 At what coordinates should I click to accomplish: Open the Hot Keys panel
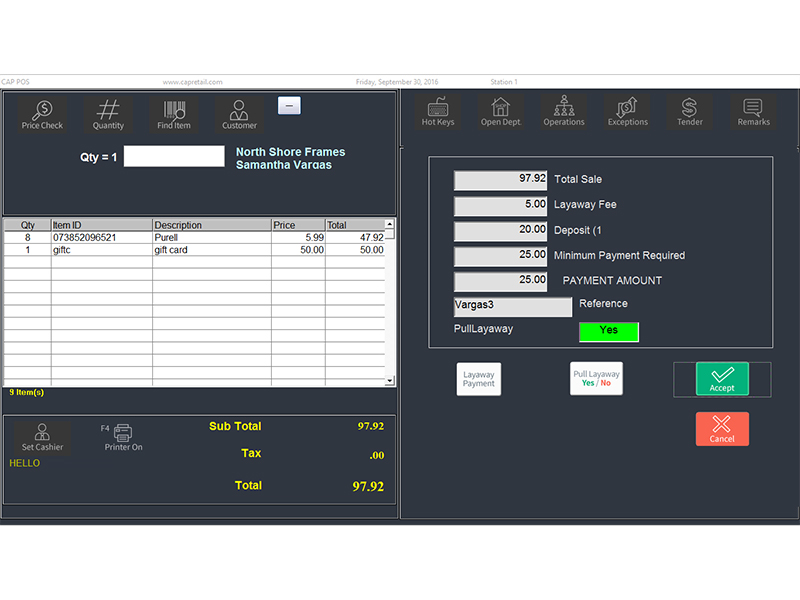coord(438,112)
